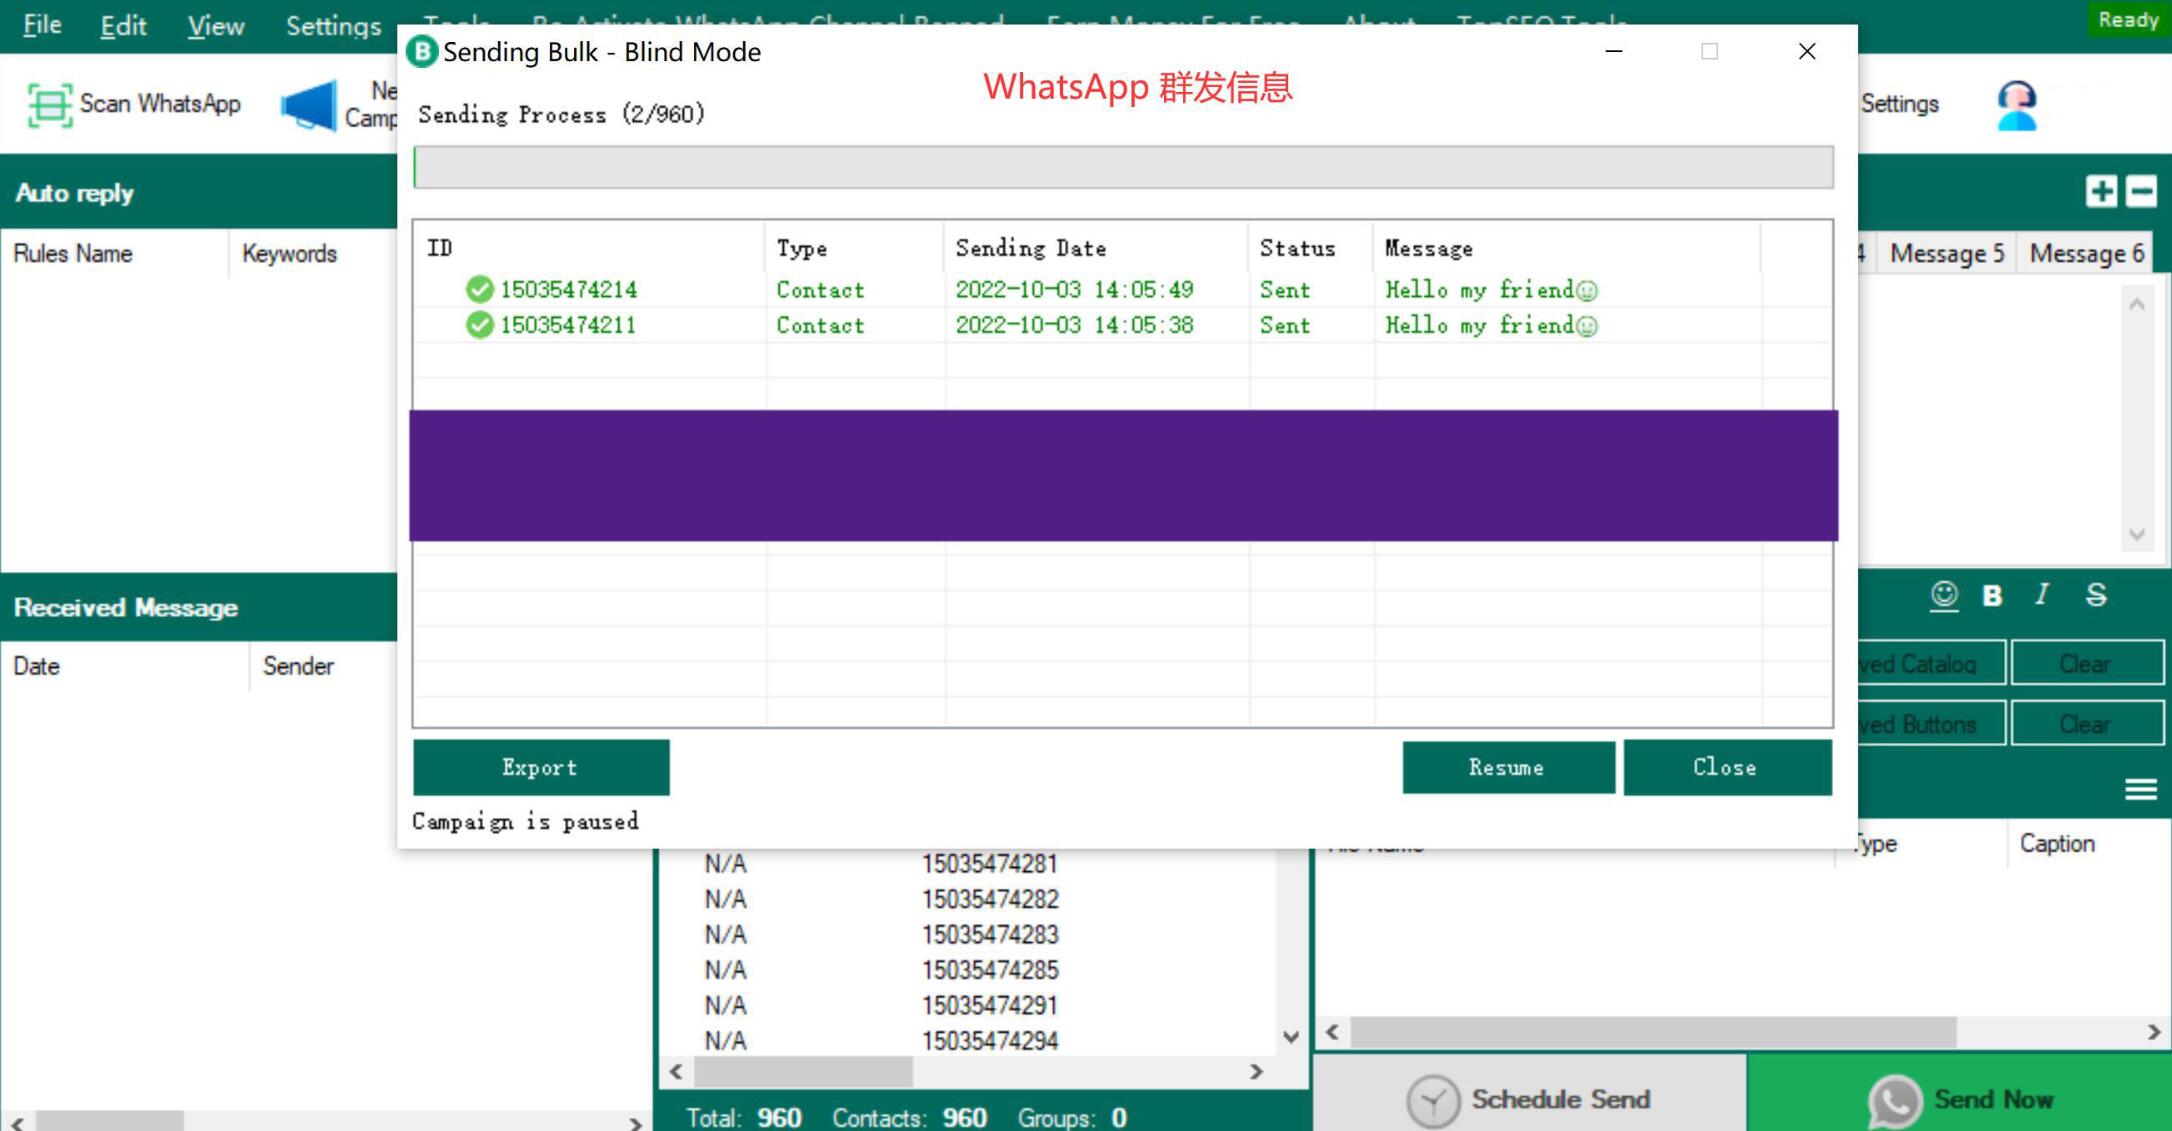
Task: Switch to the Message 6 tab
Action: 2086,254
